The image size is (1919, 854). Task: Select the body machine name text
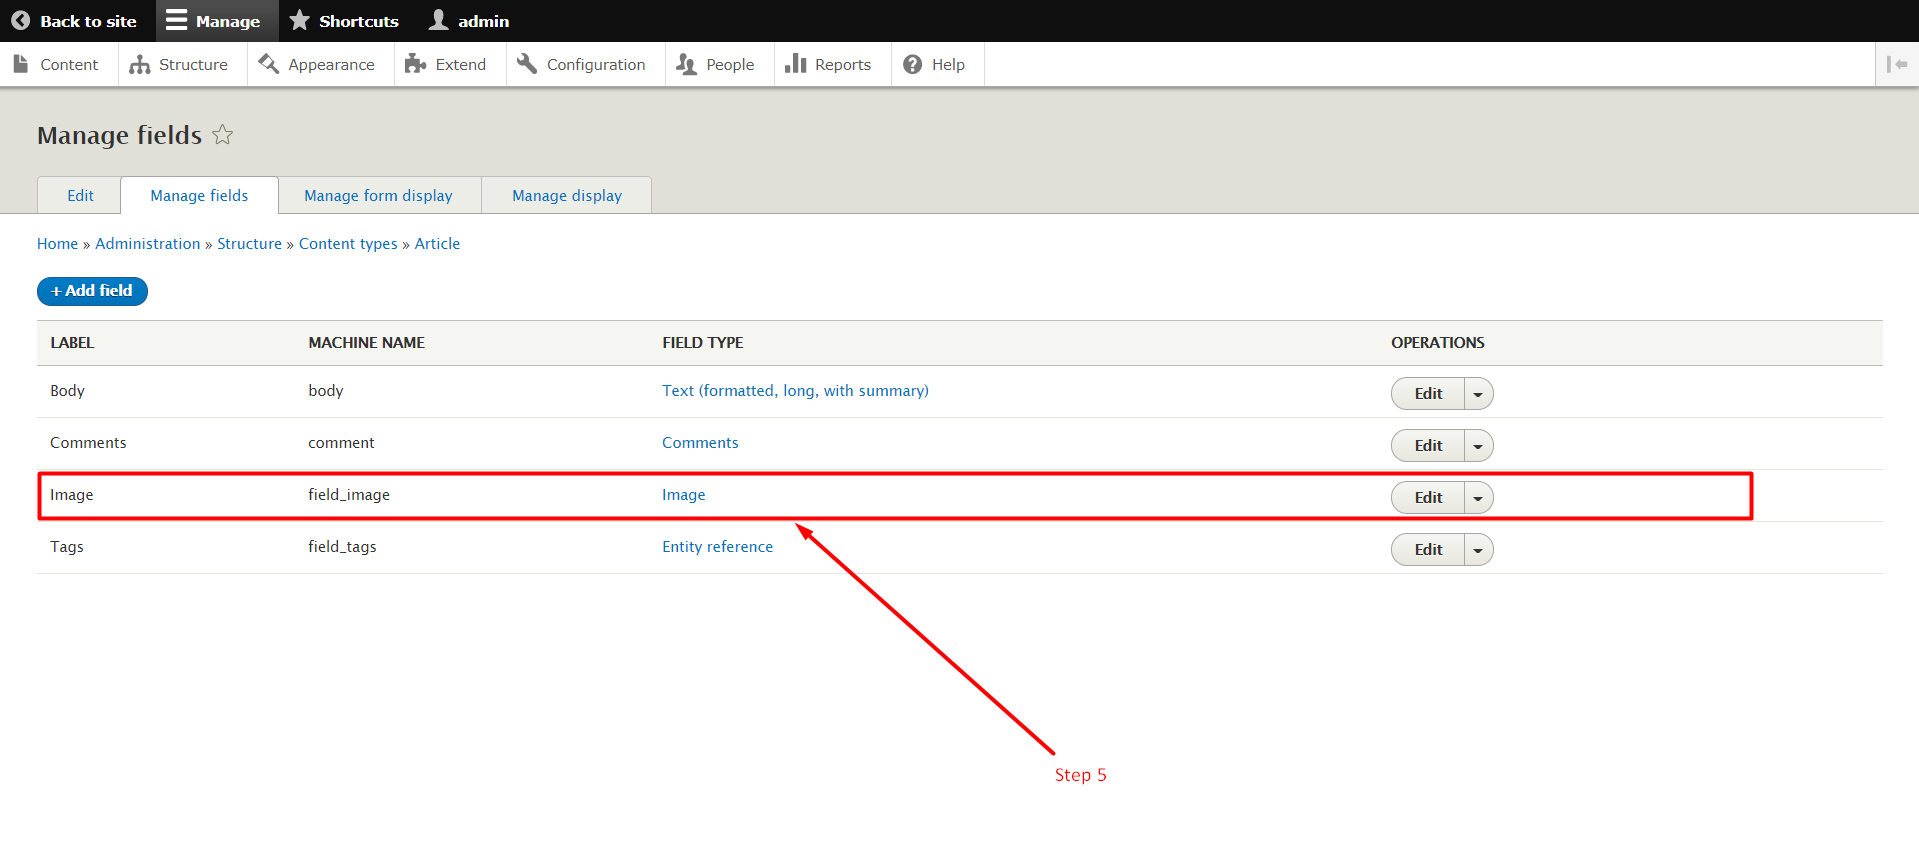point(325,391)
